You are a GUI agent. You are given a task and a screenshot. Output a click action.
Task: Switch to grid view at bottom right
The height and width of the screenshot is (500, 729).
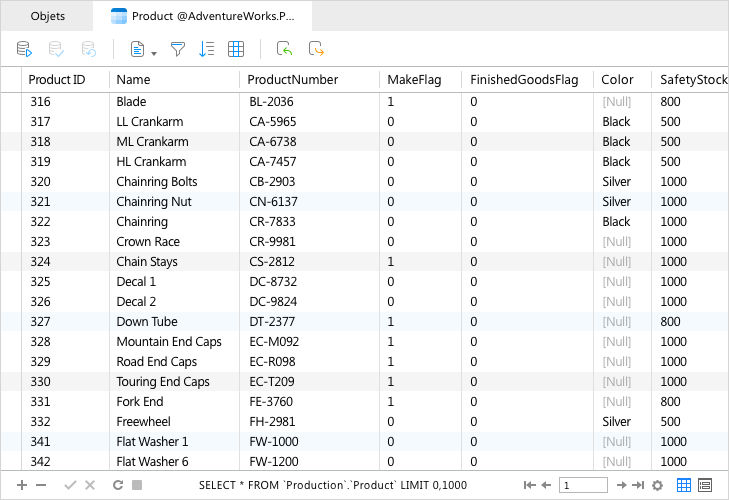pos(684,485)
